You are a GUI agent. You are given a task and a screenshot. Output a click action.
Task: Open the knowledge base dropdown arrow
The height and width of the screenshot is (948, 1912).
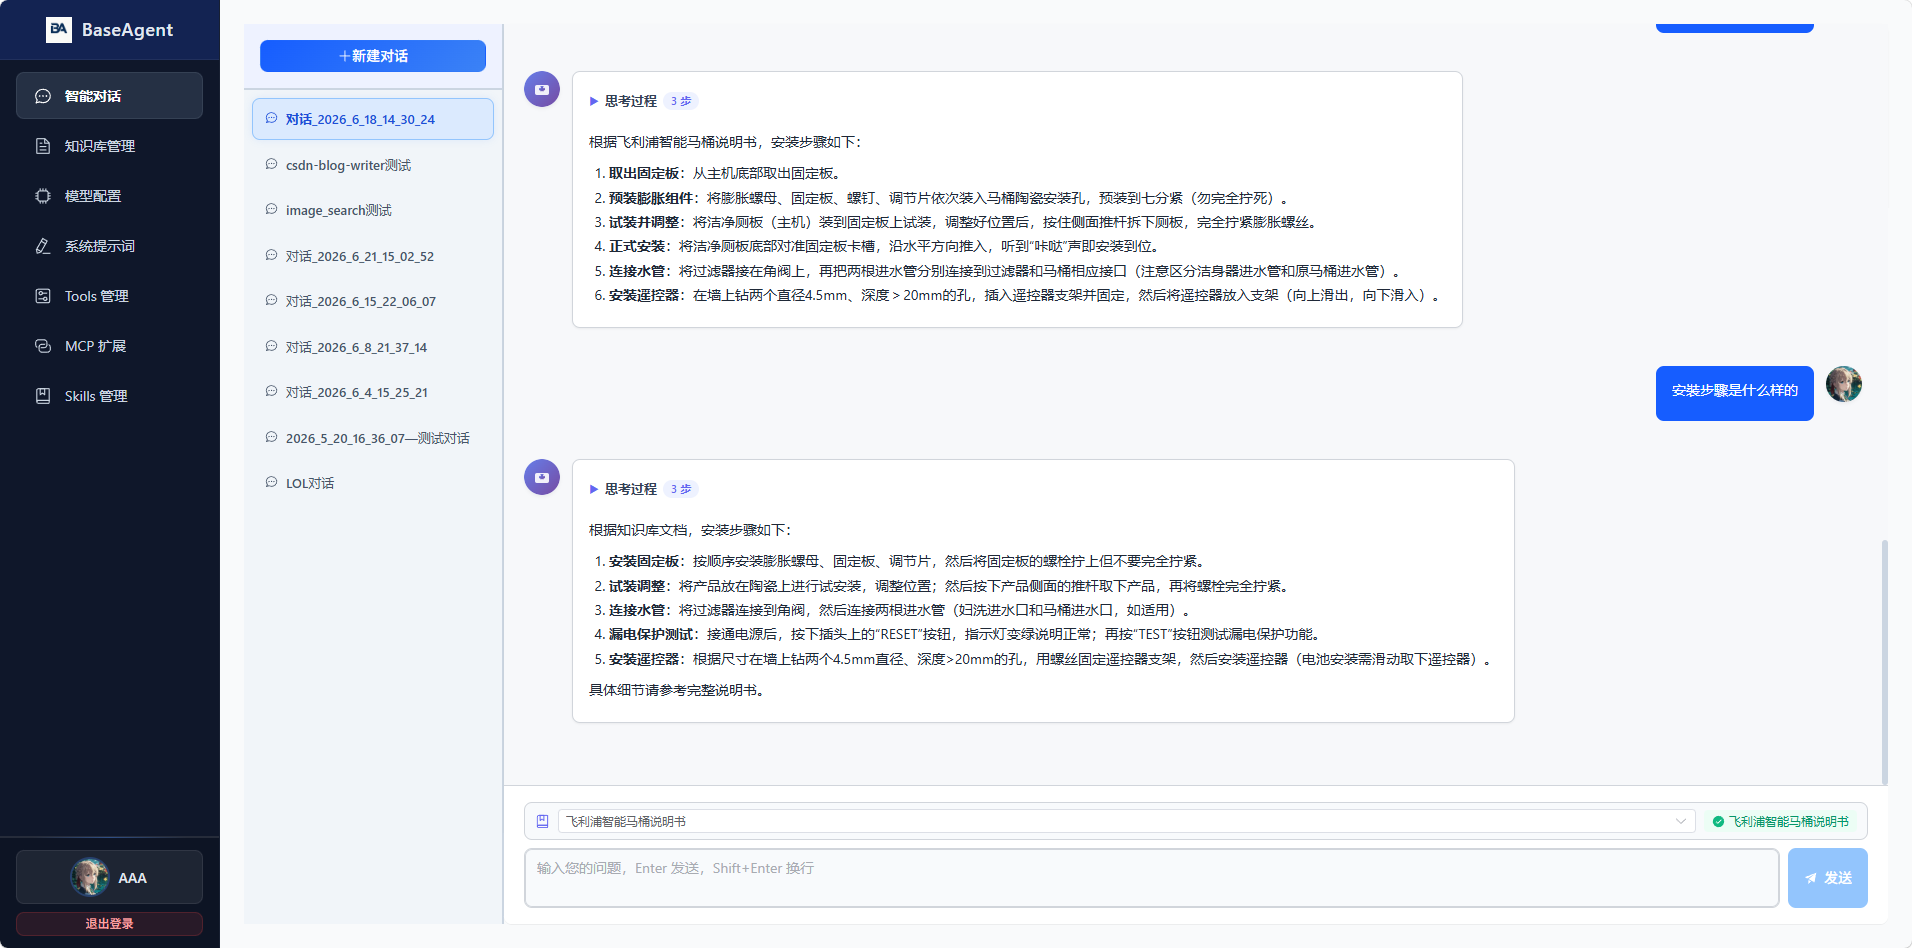point(1681,821)
